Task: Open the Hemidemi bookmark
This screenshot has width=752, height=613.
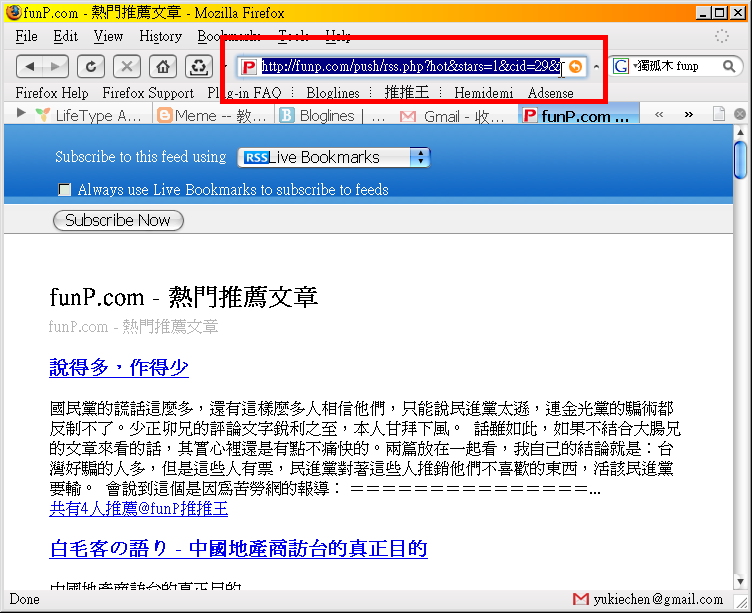Action: [x=483, y=93]
